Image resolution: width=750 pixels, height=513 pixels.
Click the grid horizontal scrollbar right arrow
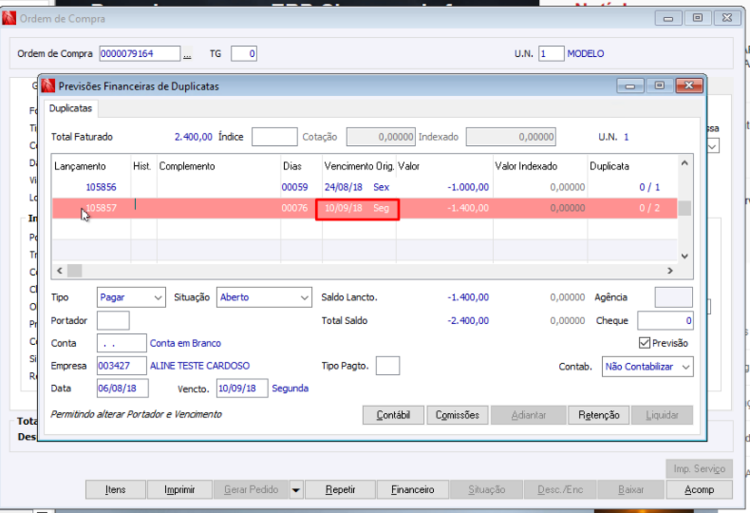pyautogui.click(x=670, y=271)
